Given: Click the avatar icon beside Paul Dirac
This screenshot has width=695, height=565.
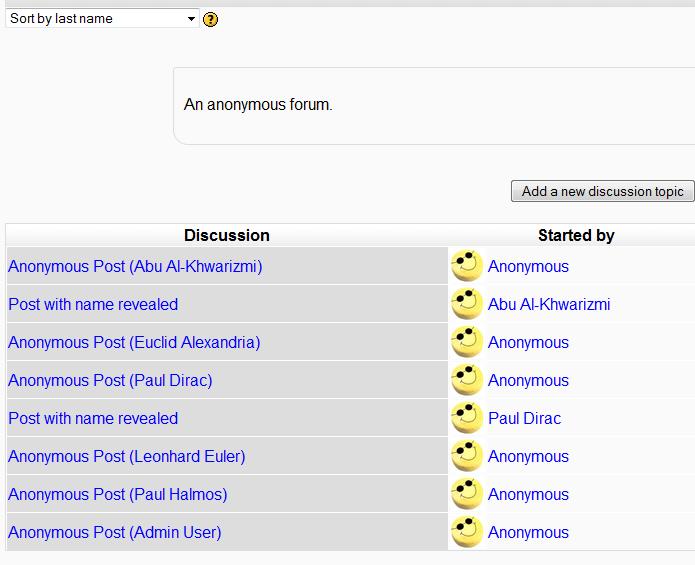Looking at the screenshot, I should tap(467, 418).
